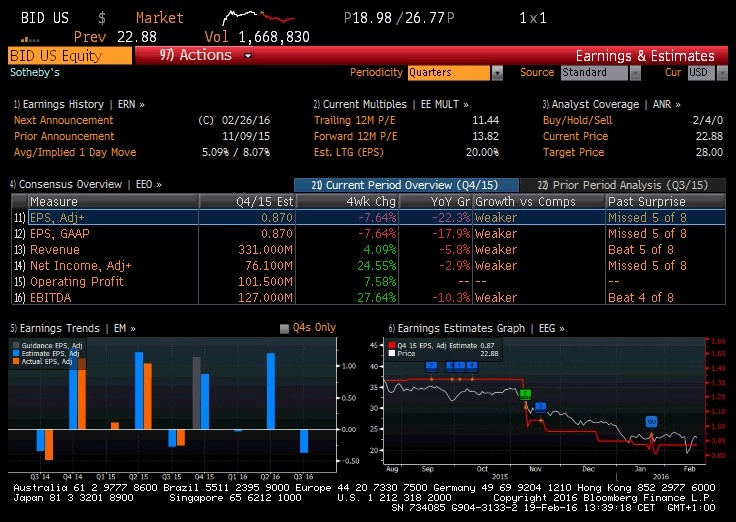Screen dimensions: 736x522
Task: Click the blue Estimate bar at Q2 16
Action: (x=271, y=391)
